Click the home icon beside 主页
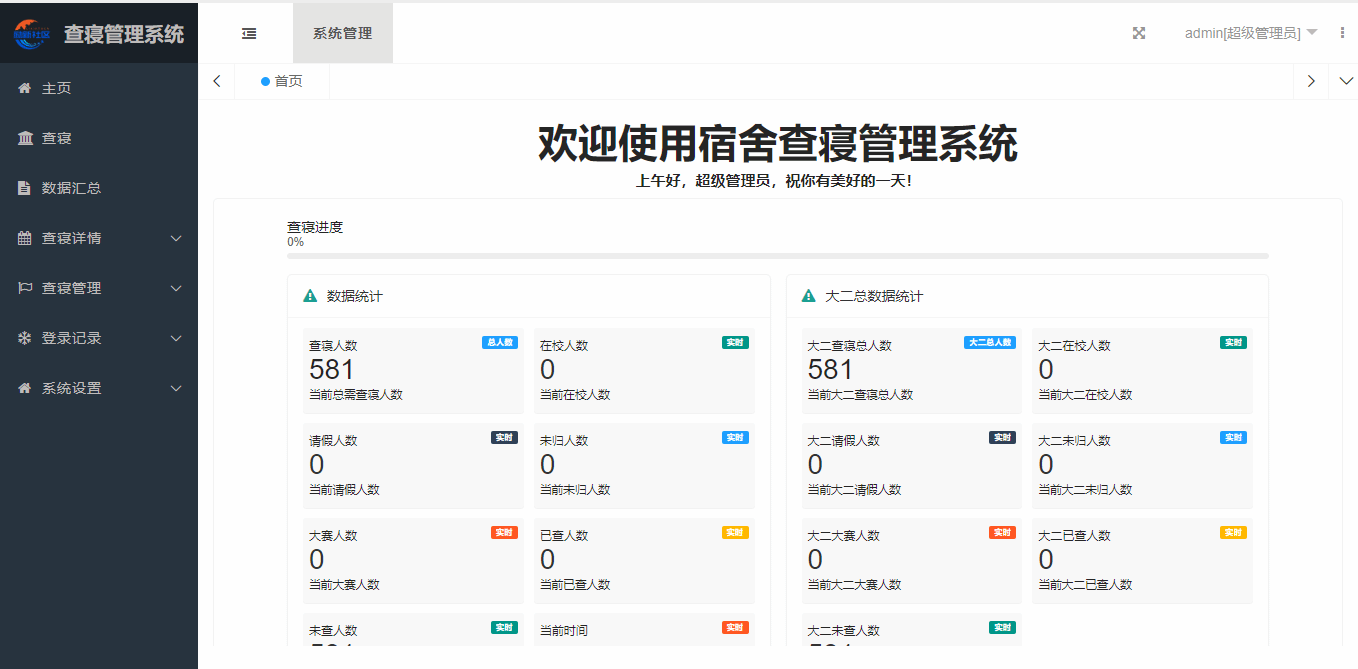 click(x=25, y=88)
